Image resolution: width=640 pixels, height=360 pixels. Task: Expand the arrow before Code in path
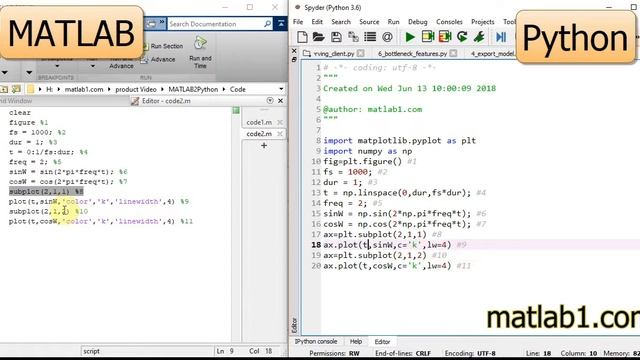tap(224, 89)
